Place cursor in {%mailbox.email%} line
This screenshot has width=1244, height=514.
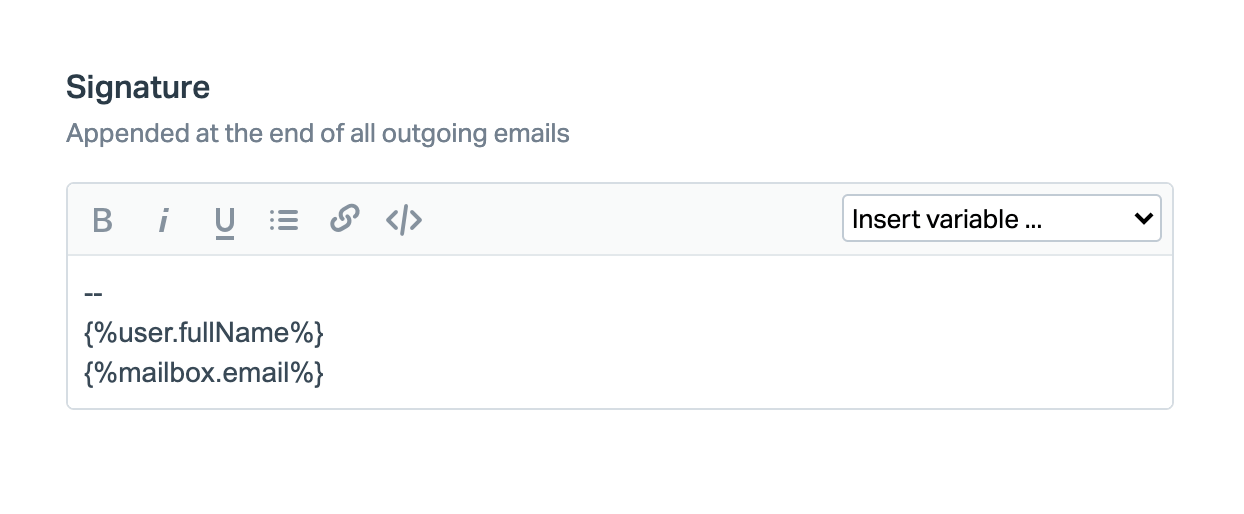point(204,374)
